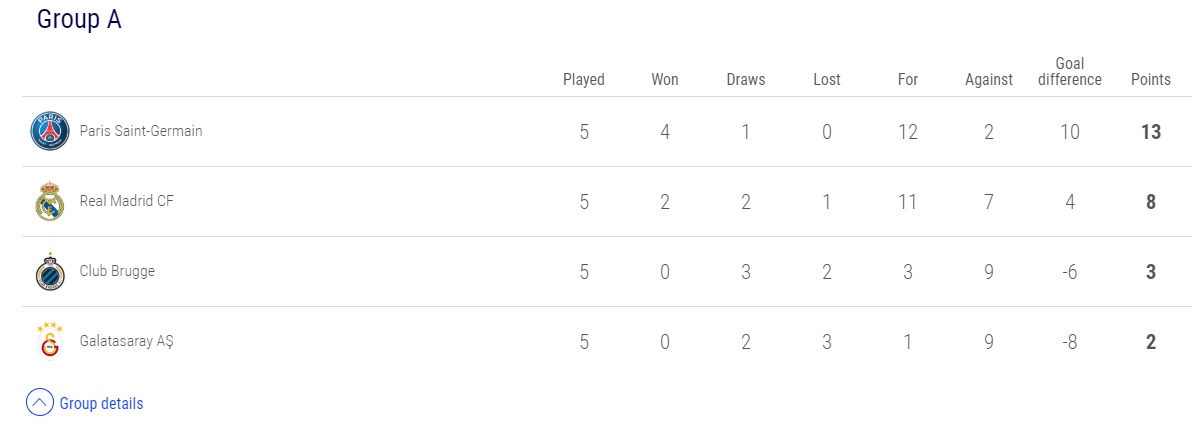The image size is (1204, 426).
Task: Click Paris Saint-Germain's 13 points value
Action: point(1151,131)
